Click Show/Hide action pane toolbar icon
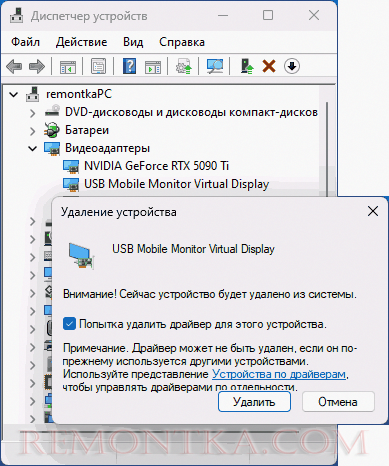 pyautogui.click(x=153, y=66)
